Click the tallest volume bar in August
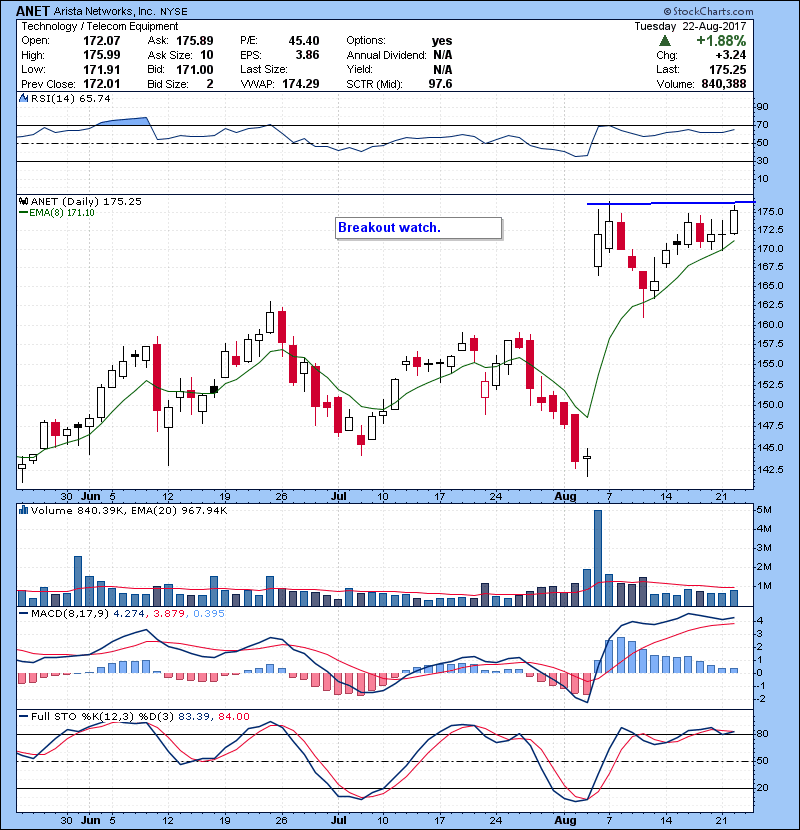Image resolution: width=800 pixels, height=830 pixels. pos(598,558)
